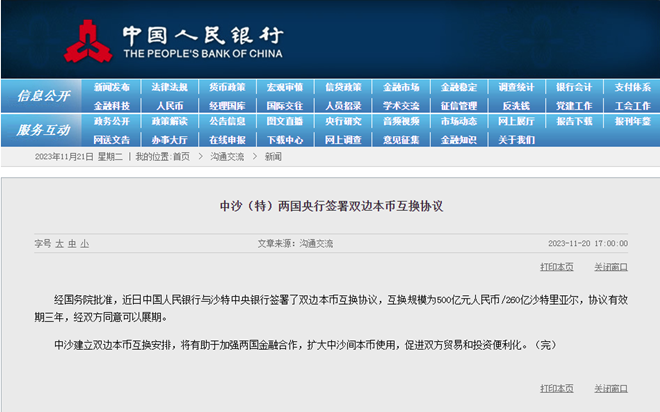Open the 新闻发布 navigation item
The width and height of the screenshot is (660, 412).
[x=112, y=87]
